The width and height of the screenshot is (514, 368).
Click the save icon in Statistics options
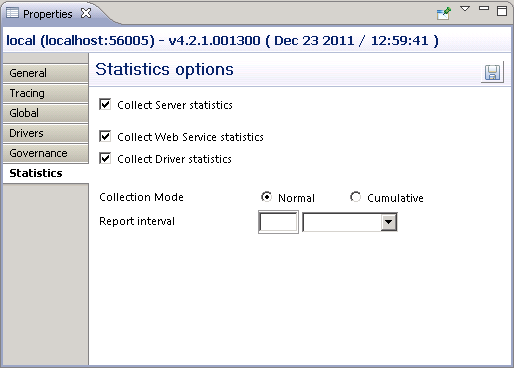point(492,72)
